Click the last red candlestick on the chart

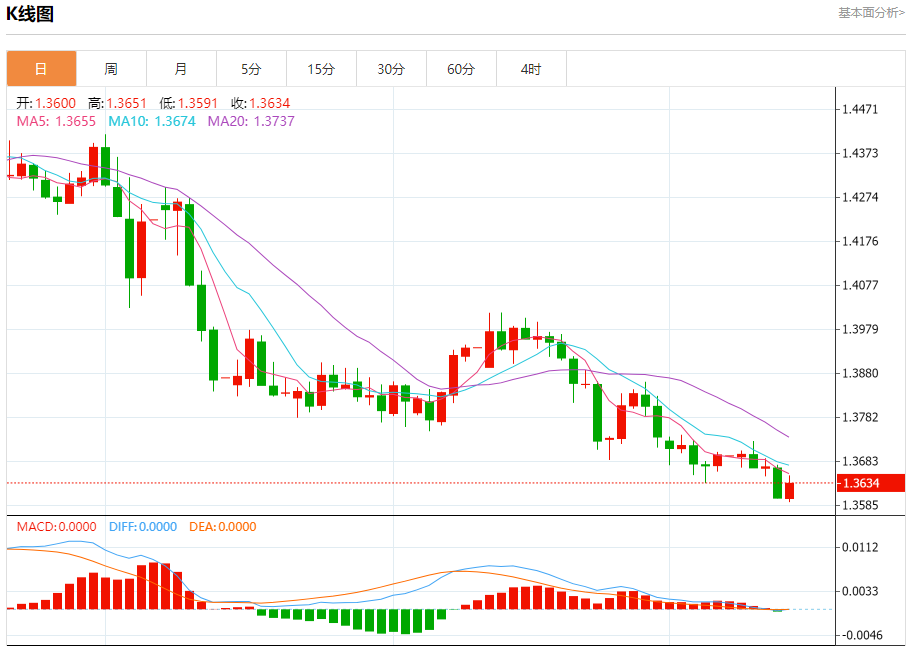click(789, 491)
